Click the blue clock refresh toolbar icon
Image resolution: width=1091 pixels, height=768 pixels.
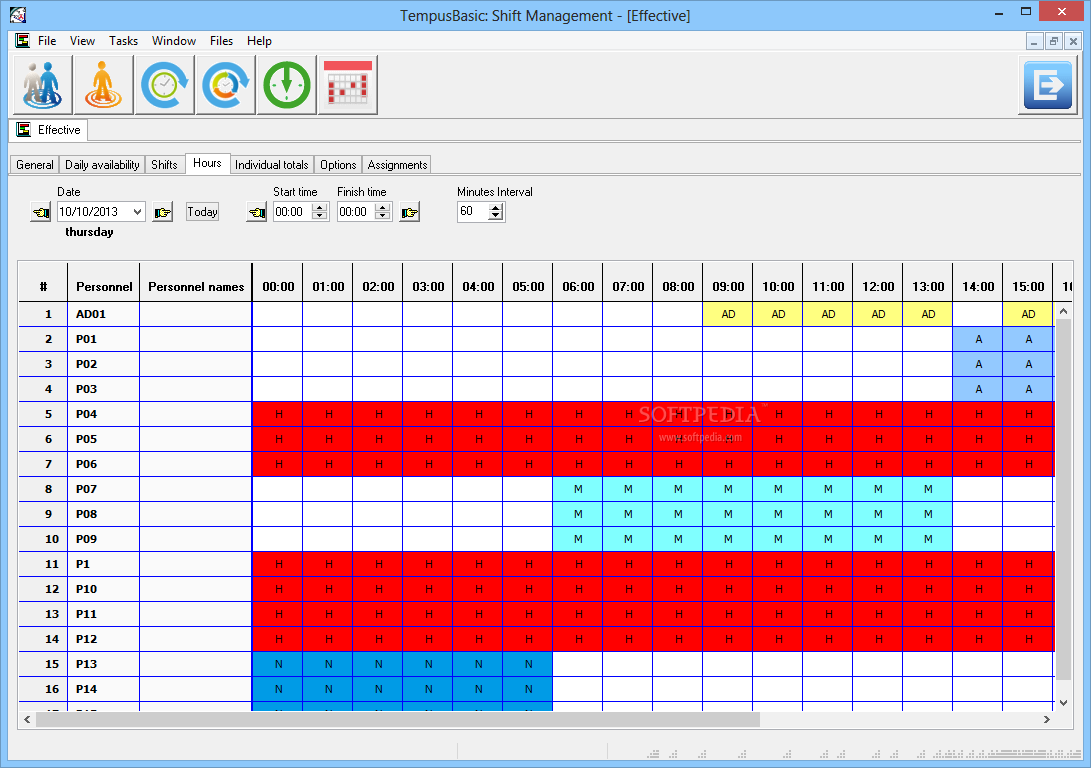[164, 85]
